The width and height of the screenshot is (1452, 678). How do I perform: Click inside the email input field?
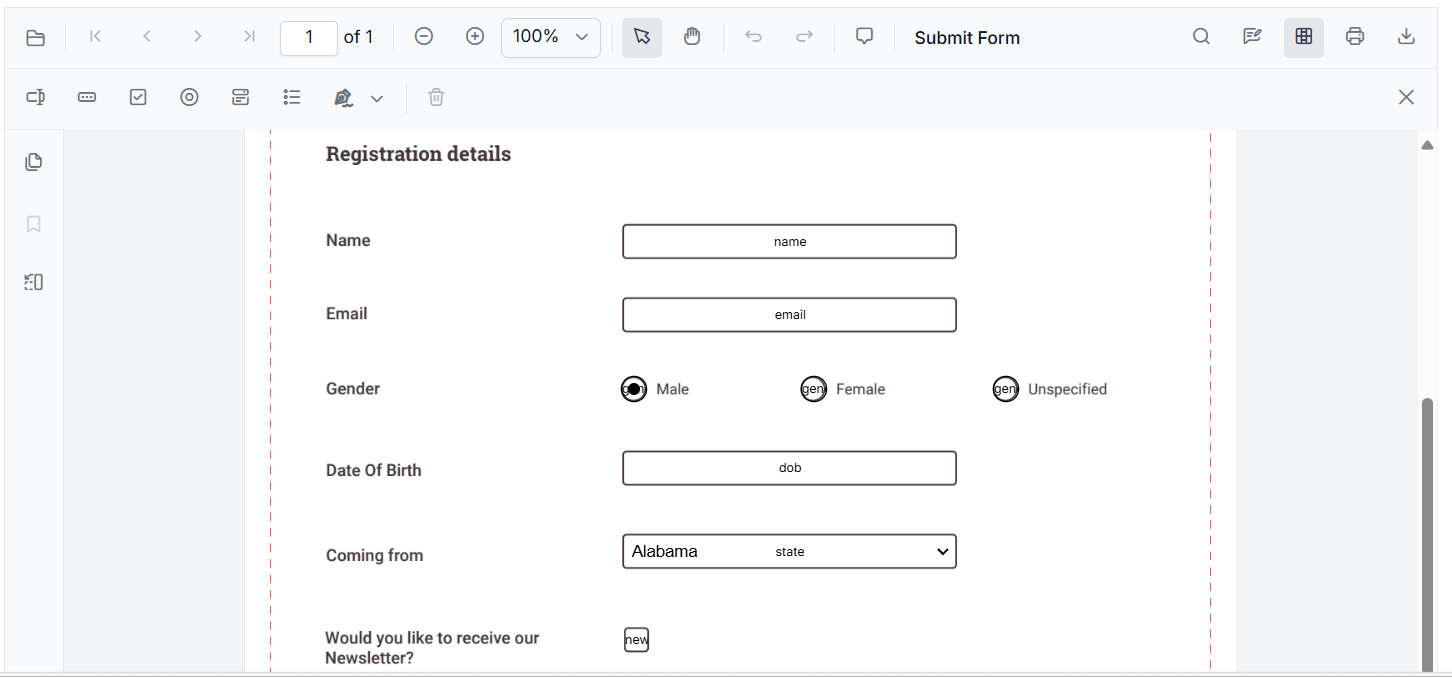(789, 314)
